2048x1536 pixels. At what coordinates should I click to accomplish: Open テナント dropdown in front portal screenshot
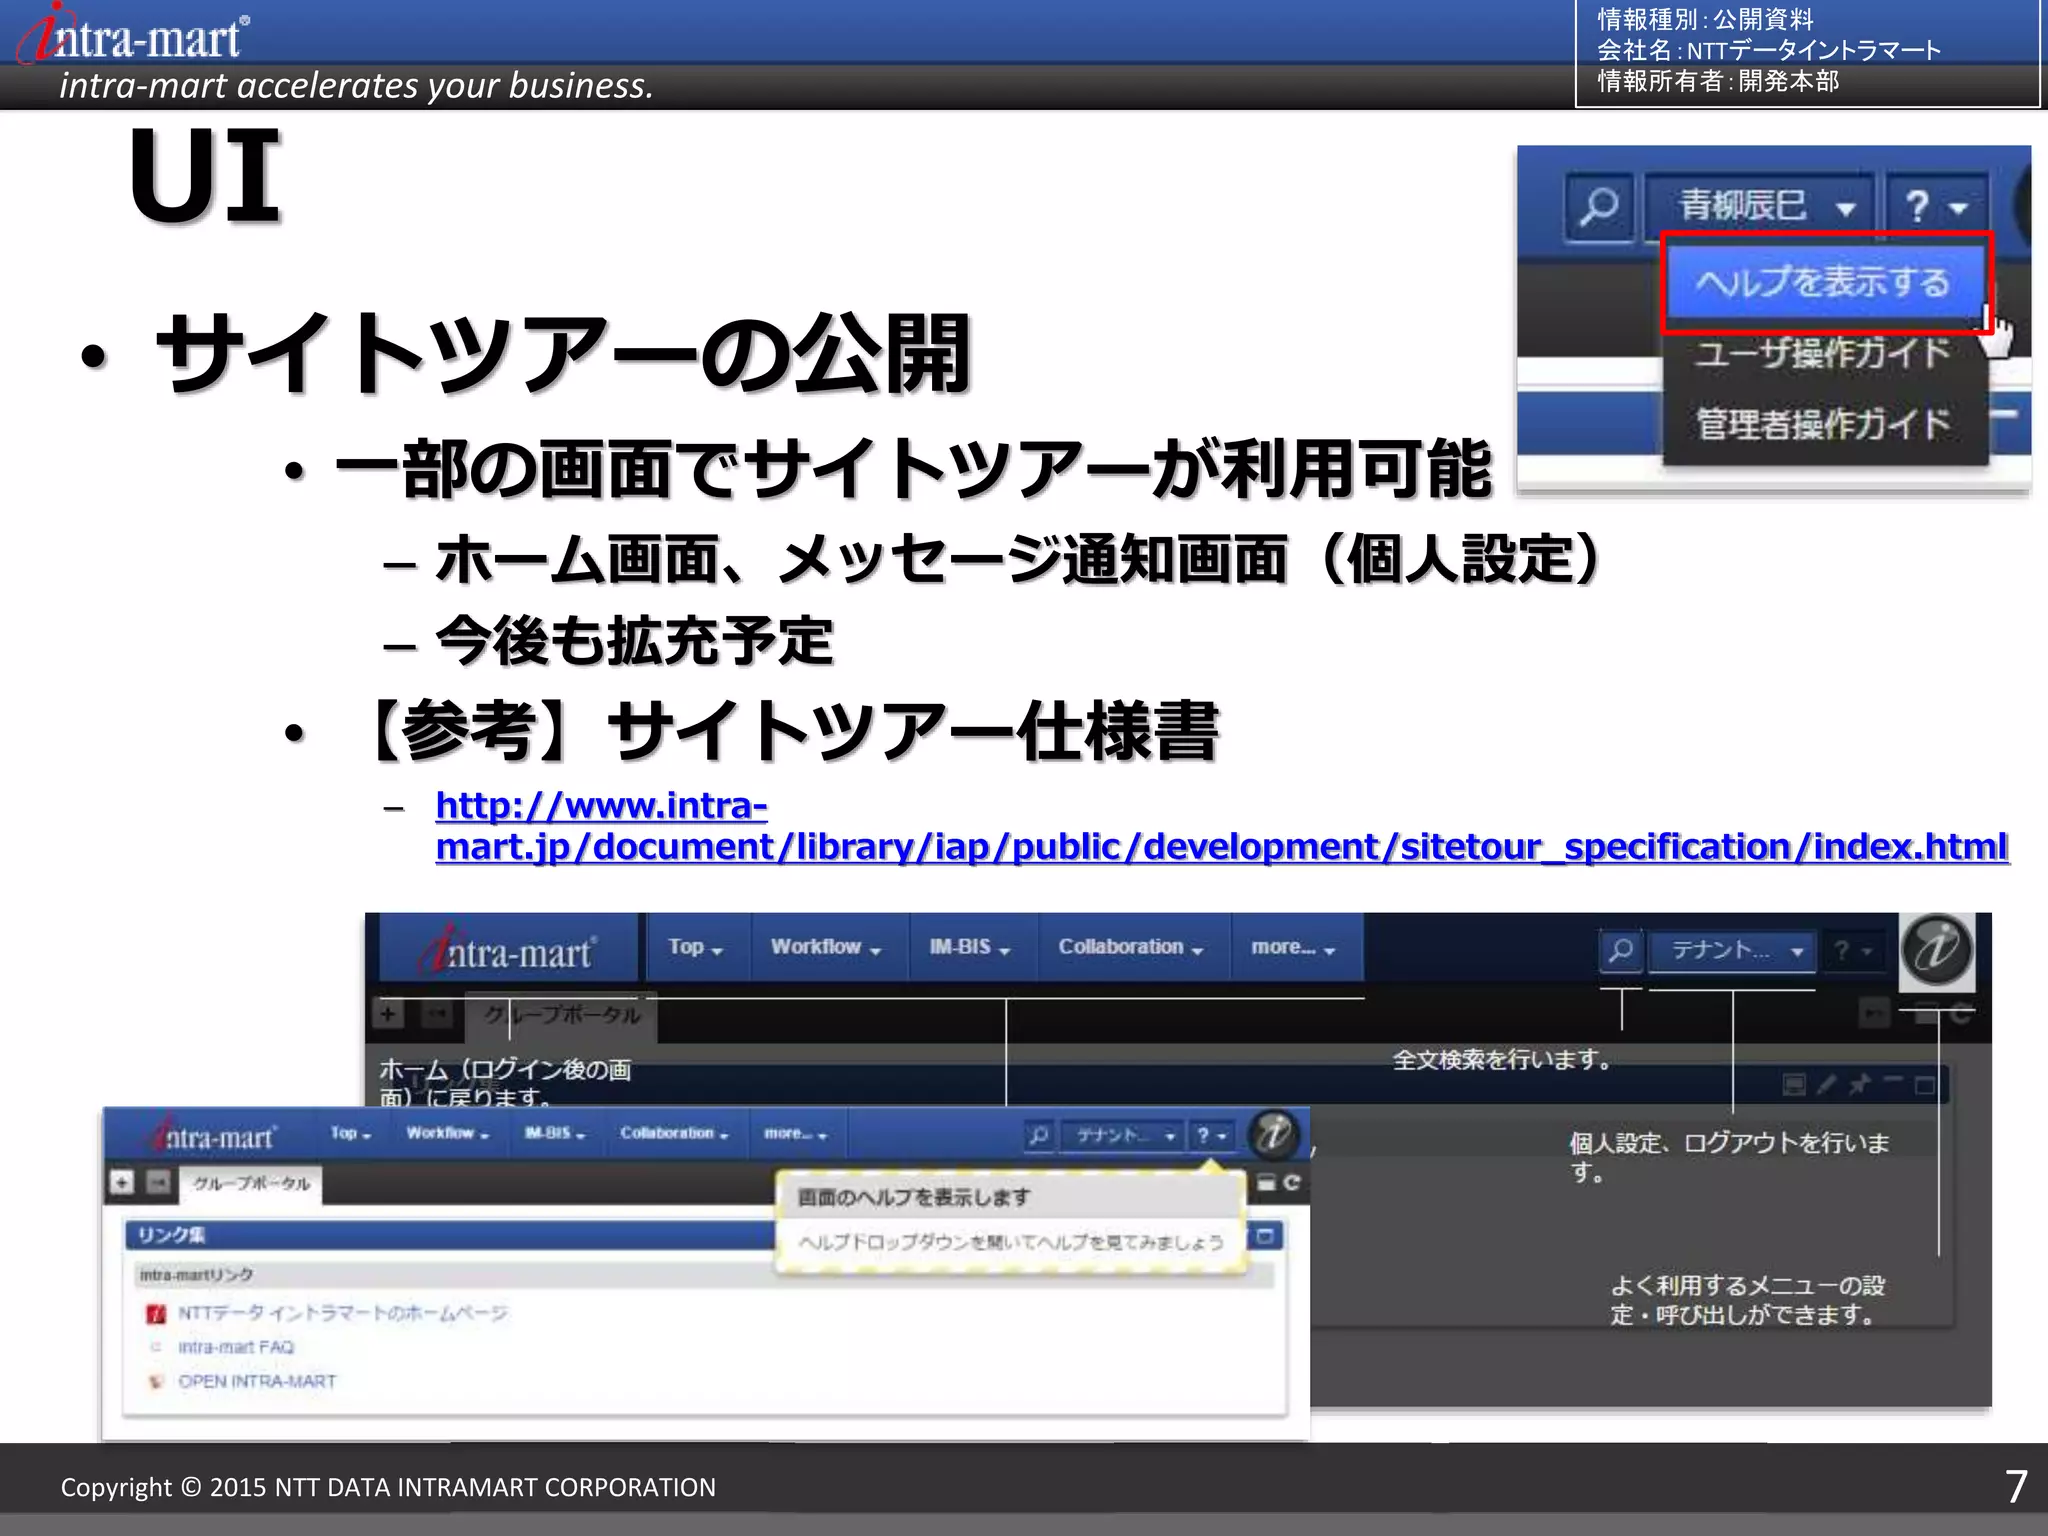point(1122,1135)
